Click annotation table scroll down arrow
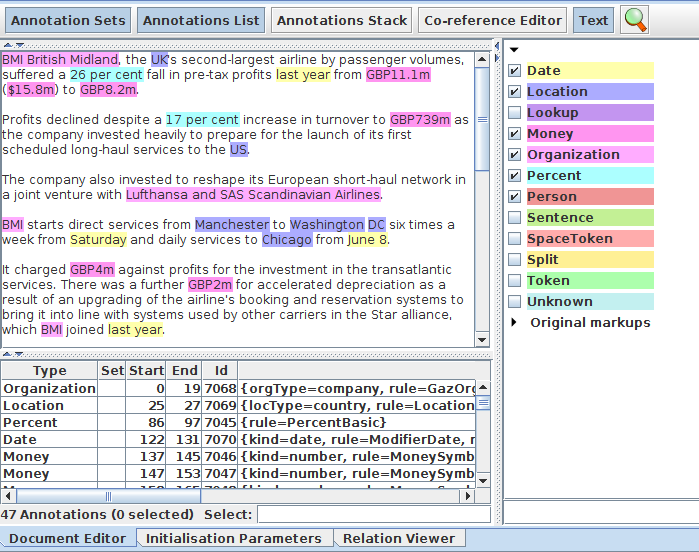Viewport: 699px width, 552px height. click(483, 481)
